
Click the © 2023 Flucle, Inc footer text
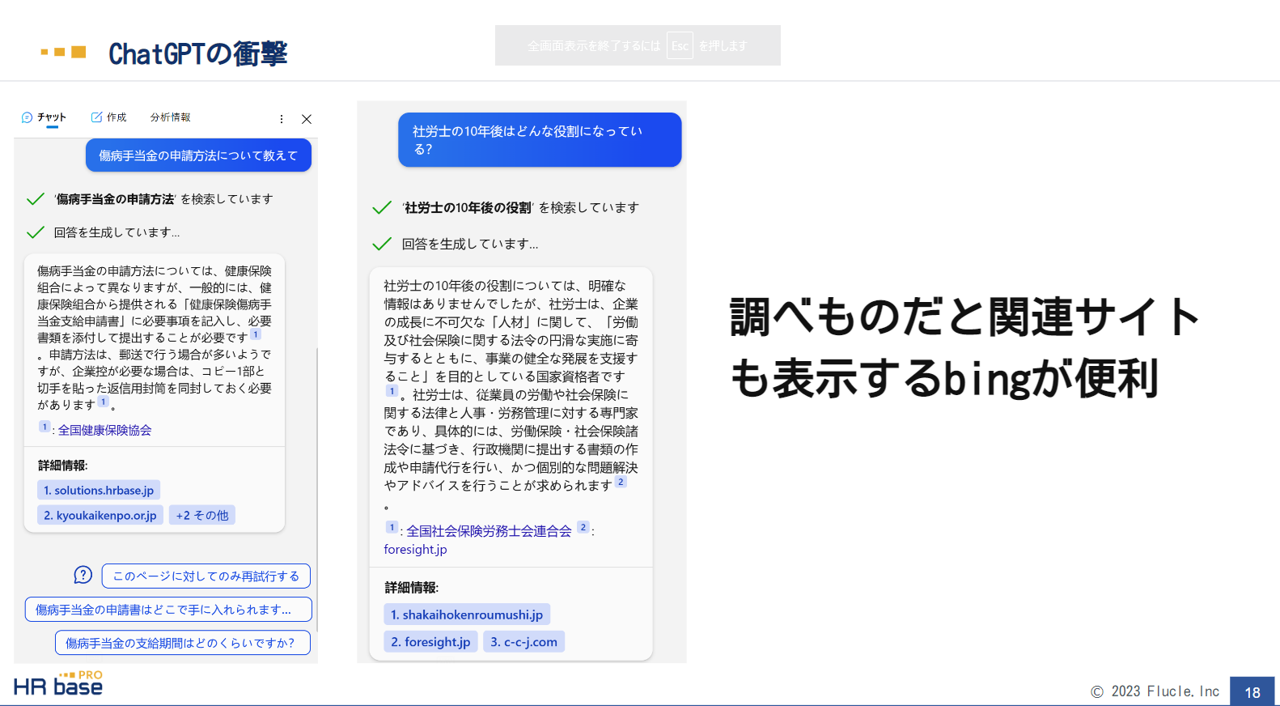1155,691
